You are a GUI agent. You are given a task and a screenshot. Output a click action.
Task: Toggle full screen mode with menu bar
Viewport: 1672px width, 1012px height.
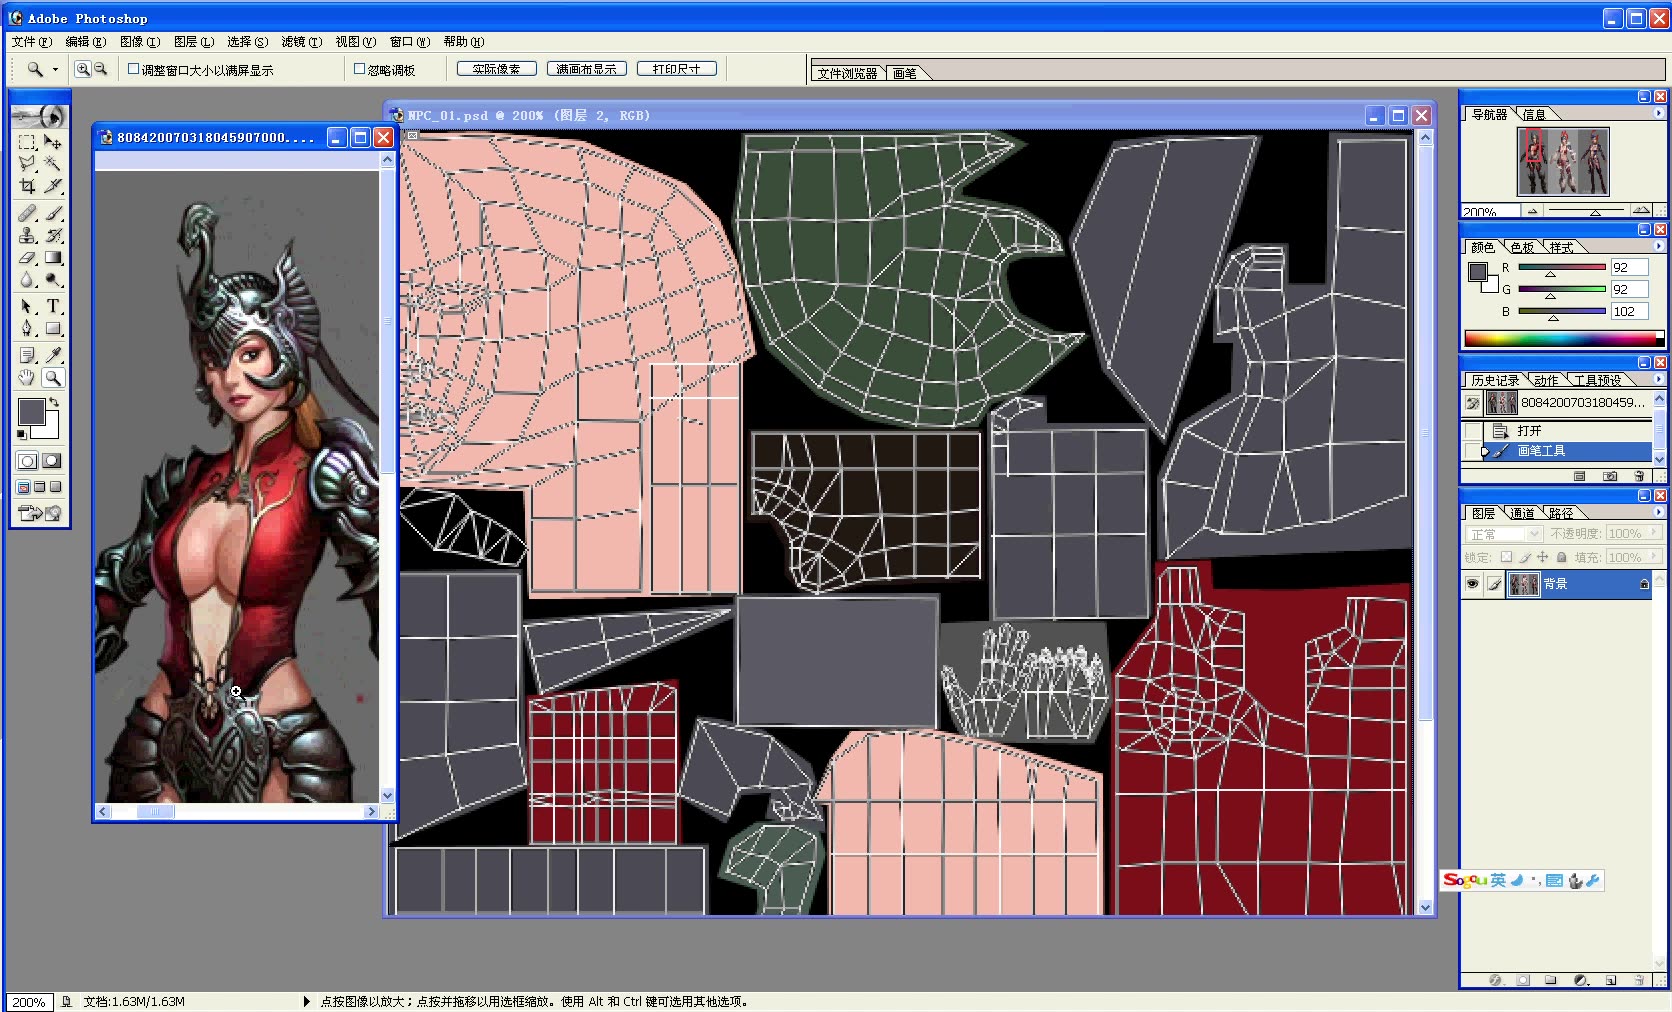point(40,487)
